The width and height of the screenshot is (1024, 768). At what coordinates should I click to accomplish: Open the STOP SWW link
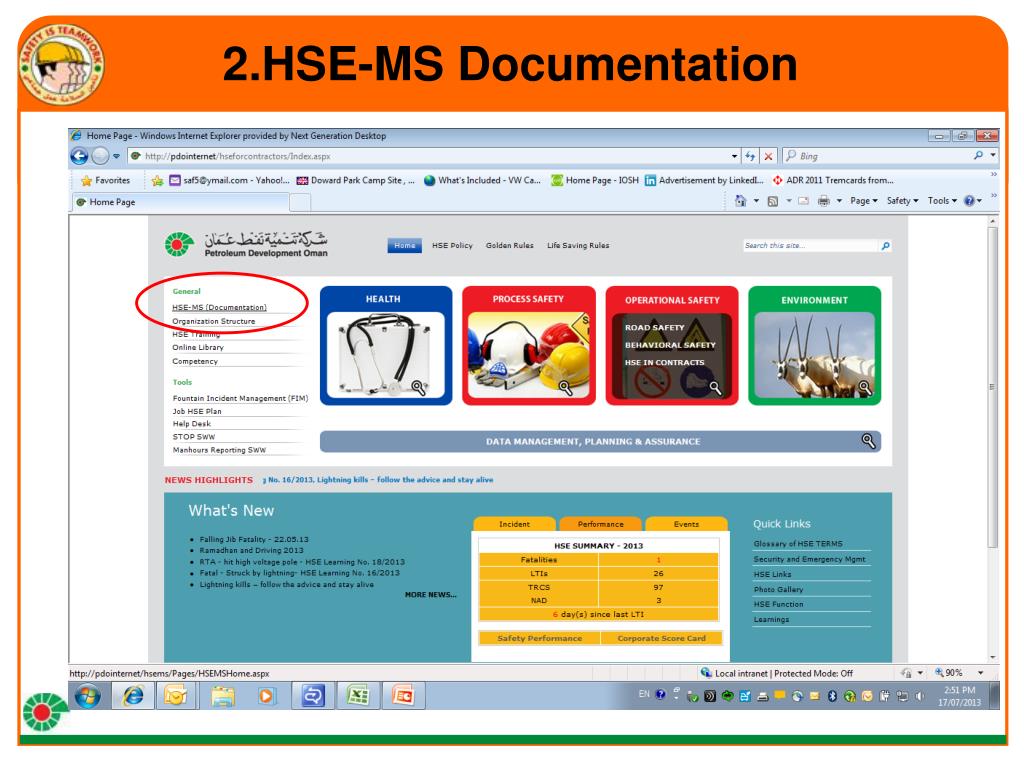(194, 437)
